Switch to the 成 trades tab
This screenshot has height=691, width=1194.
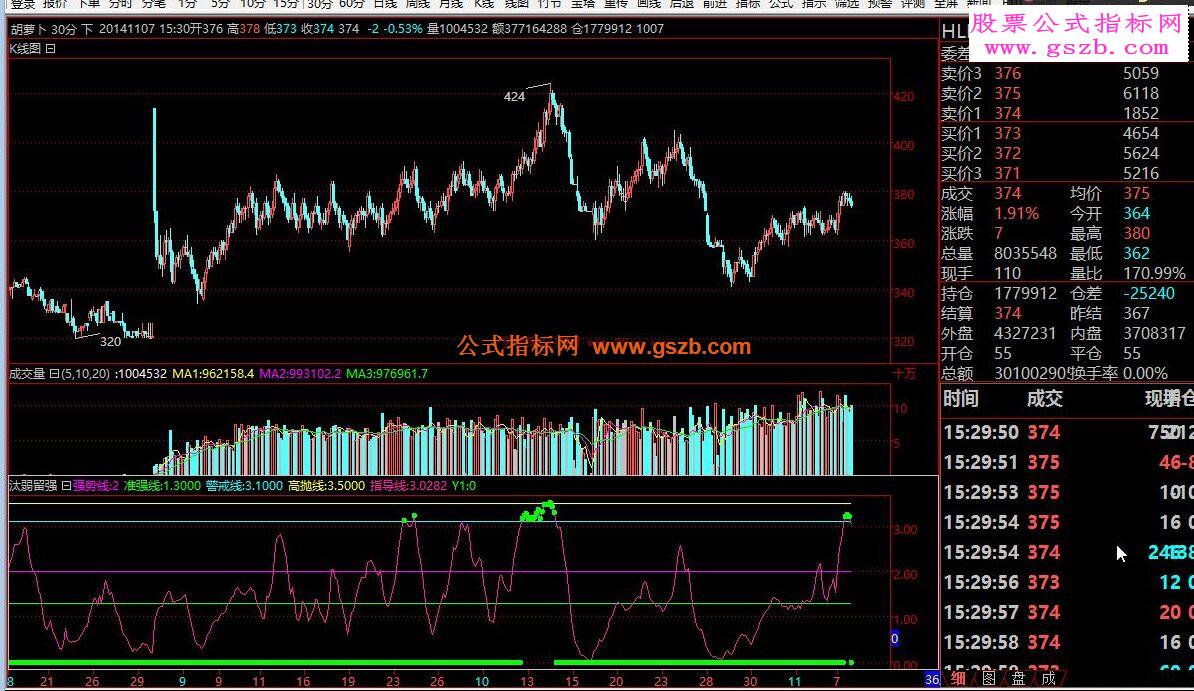(1049, 678)
